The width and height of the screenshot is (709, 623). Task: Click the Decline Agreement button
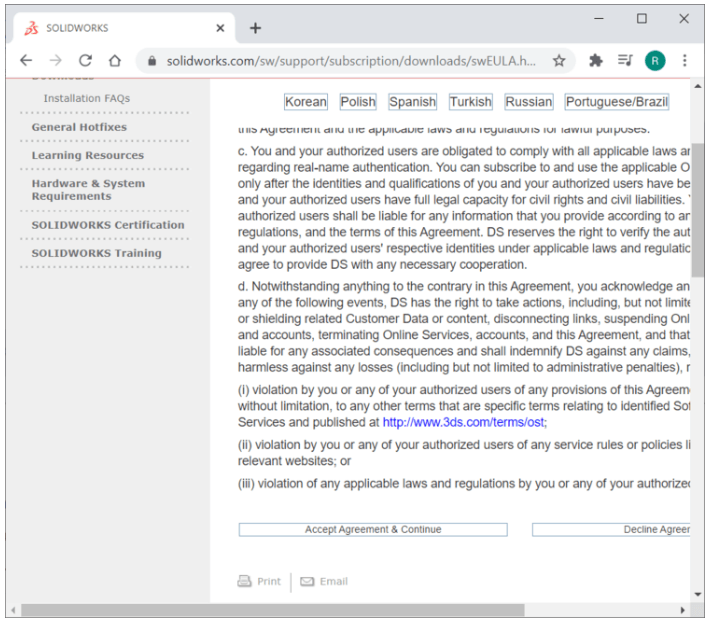[611, 529]
